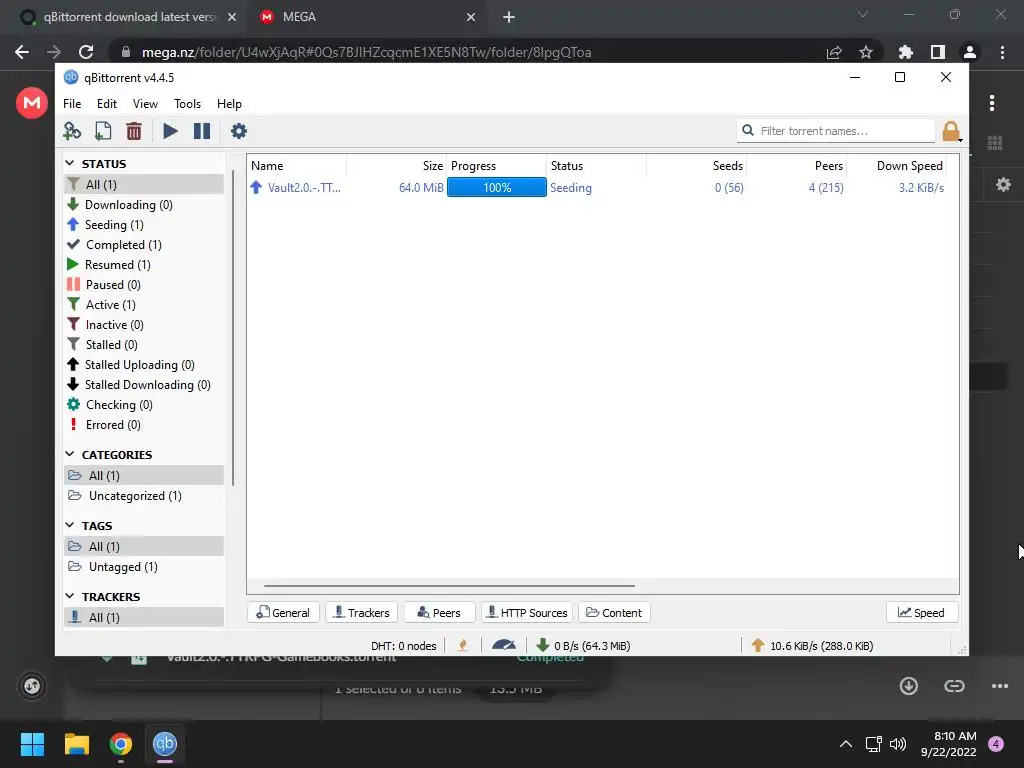Image resolution: width=1024 pixels, height=768 pixels.
Task: Click the 100% progress bar of Vault2.0
Action: click(497, 187)
